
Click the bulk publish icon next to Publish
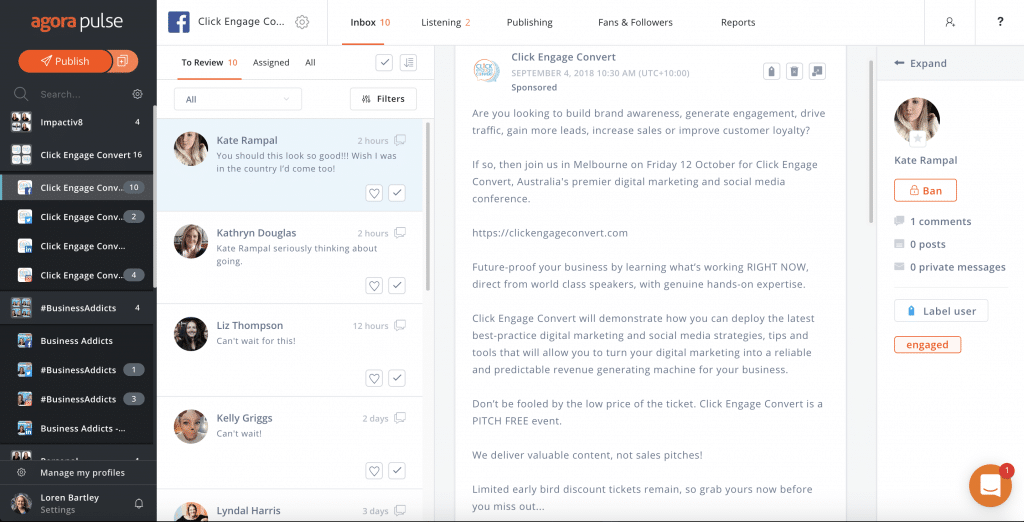pos(122,61)
